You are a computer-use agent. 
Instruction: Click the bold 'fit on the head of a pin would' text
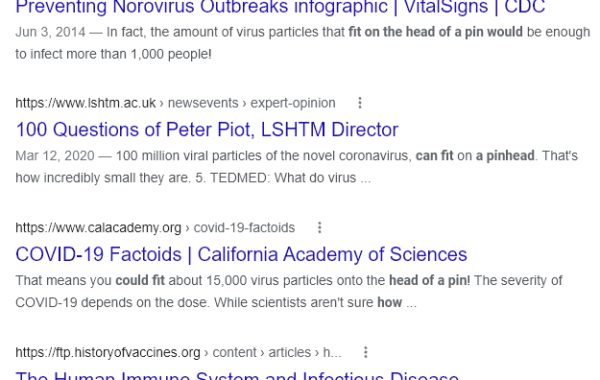point(435,32)
